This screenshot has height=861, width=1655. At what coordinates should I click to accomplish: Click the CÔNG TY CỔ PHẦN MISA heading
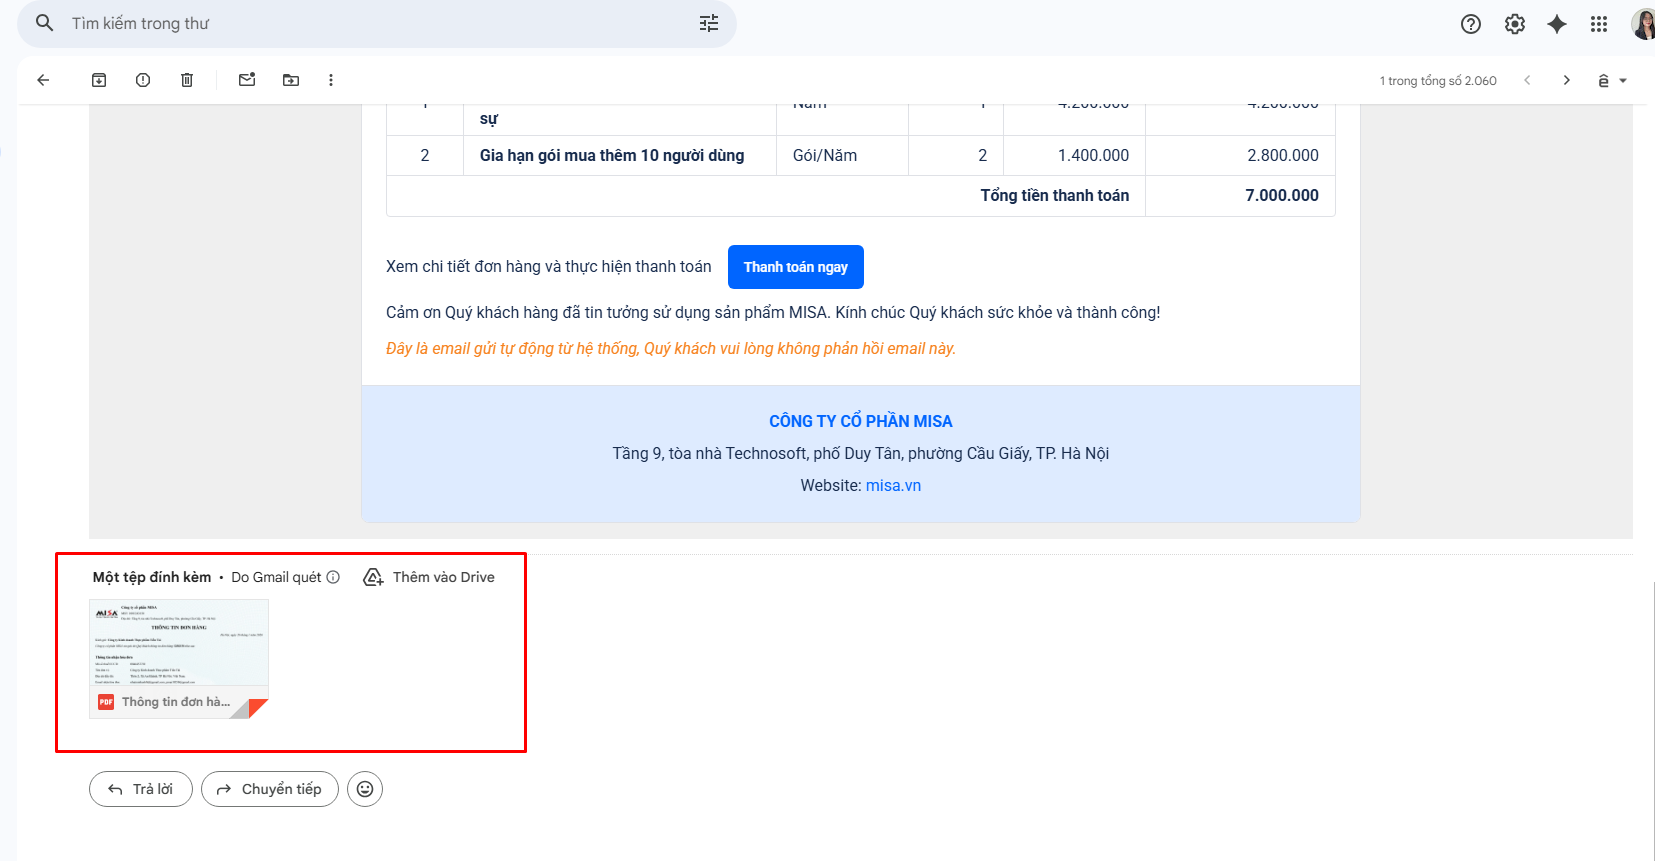[861, 422]
